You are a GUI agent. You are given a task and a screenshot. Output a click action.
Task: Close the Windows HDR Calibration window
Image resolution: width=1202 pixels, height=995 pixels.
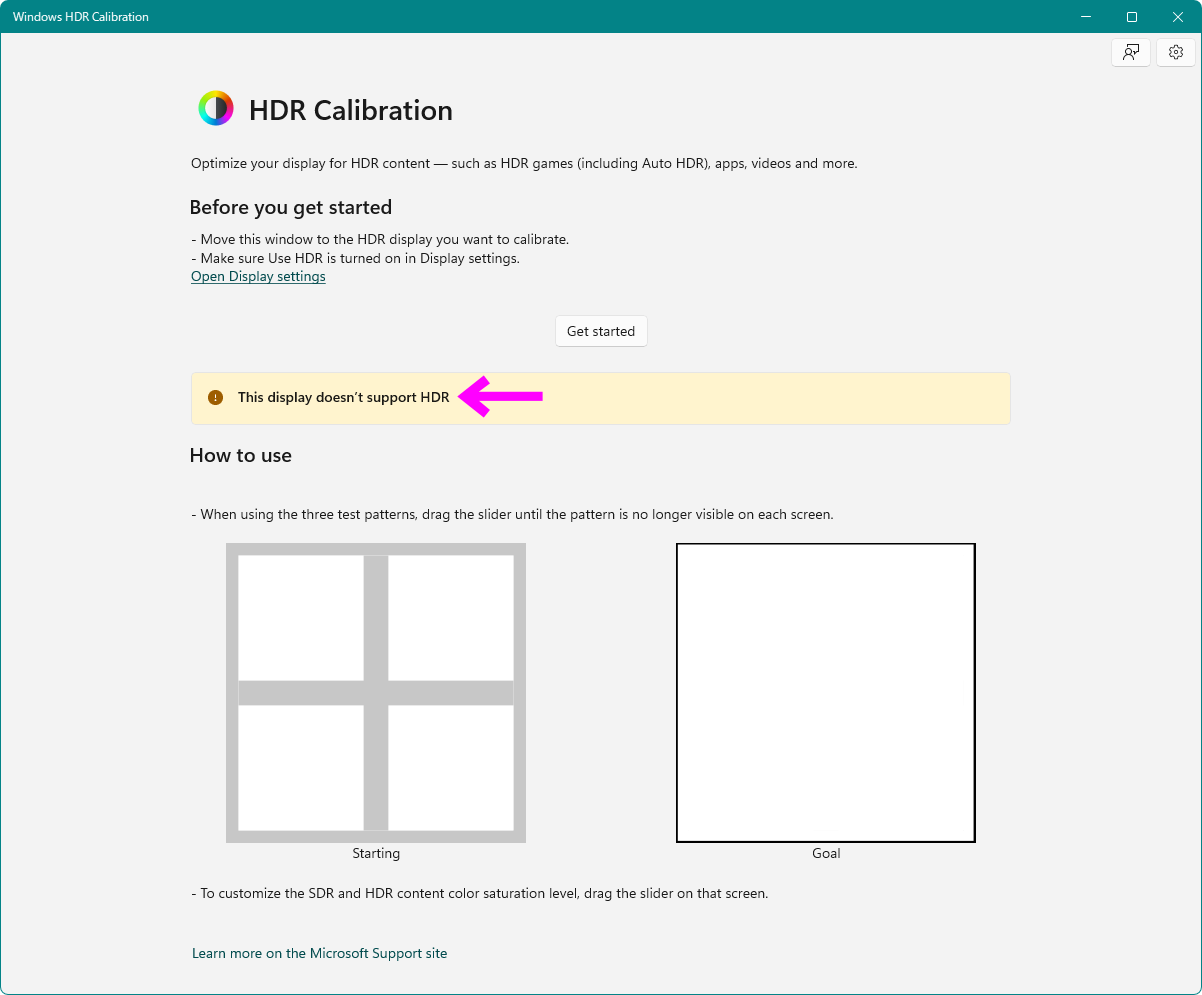(x=1178, y=17)
